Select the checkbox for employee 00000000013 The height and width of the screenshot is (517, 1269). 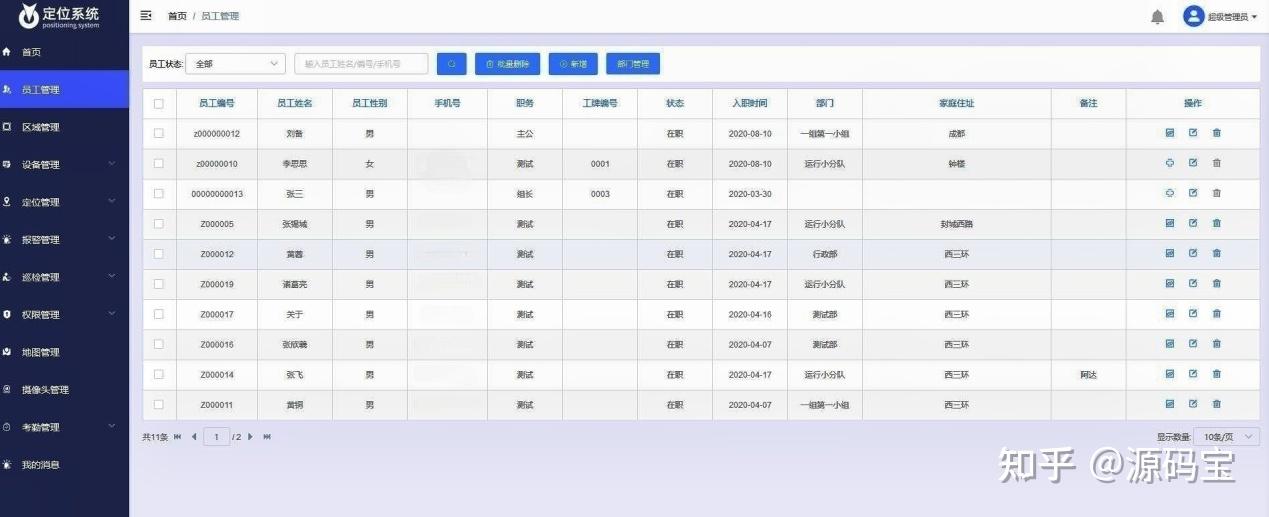tap(158, 193)
